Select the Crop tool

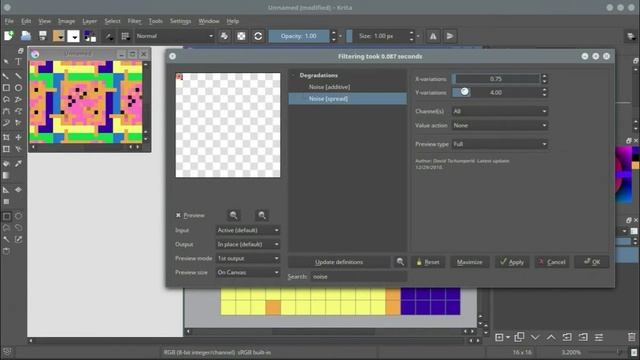point(6,137)
